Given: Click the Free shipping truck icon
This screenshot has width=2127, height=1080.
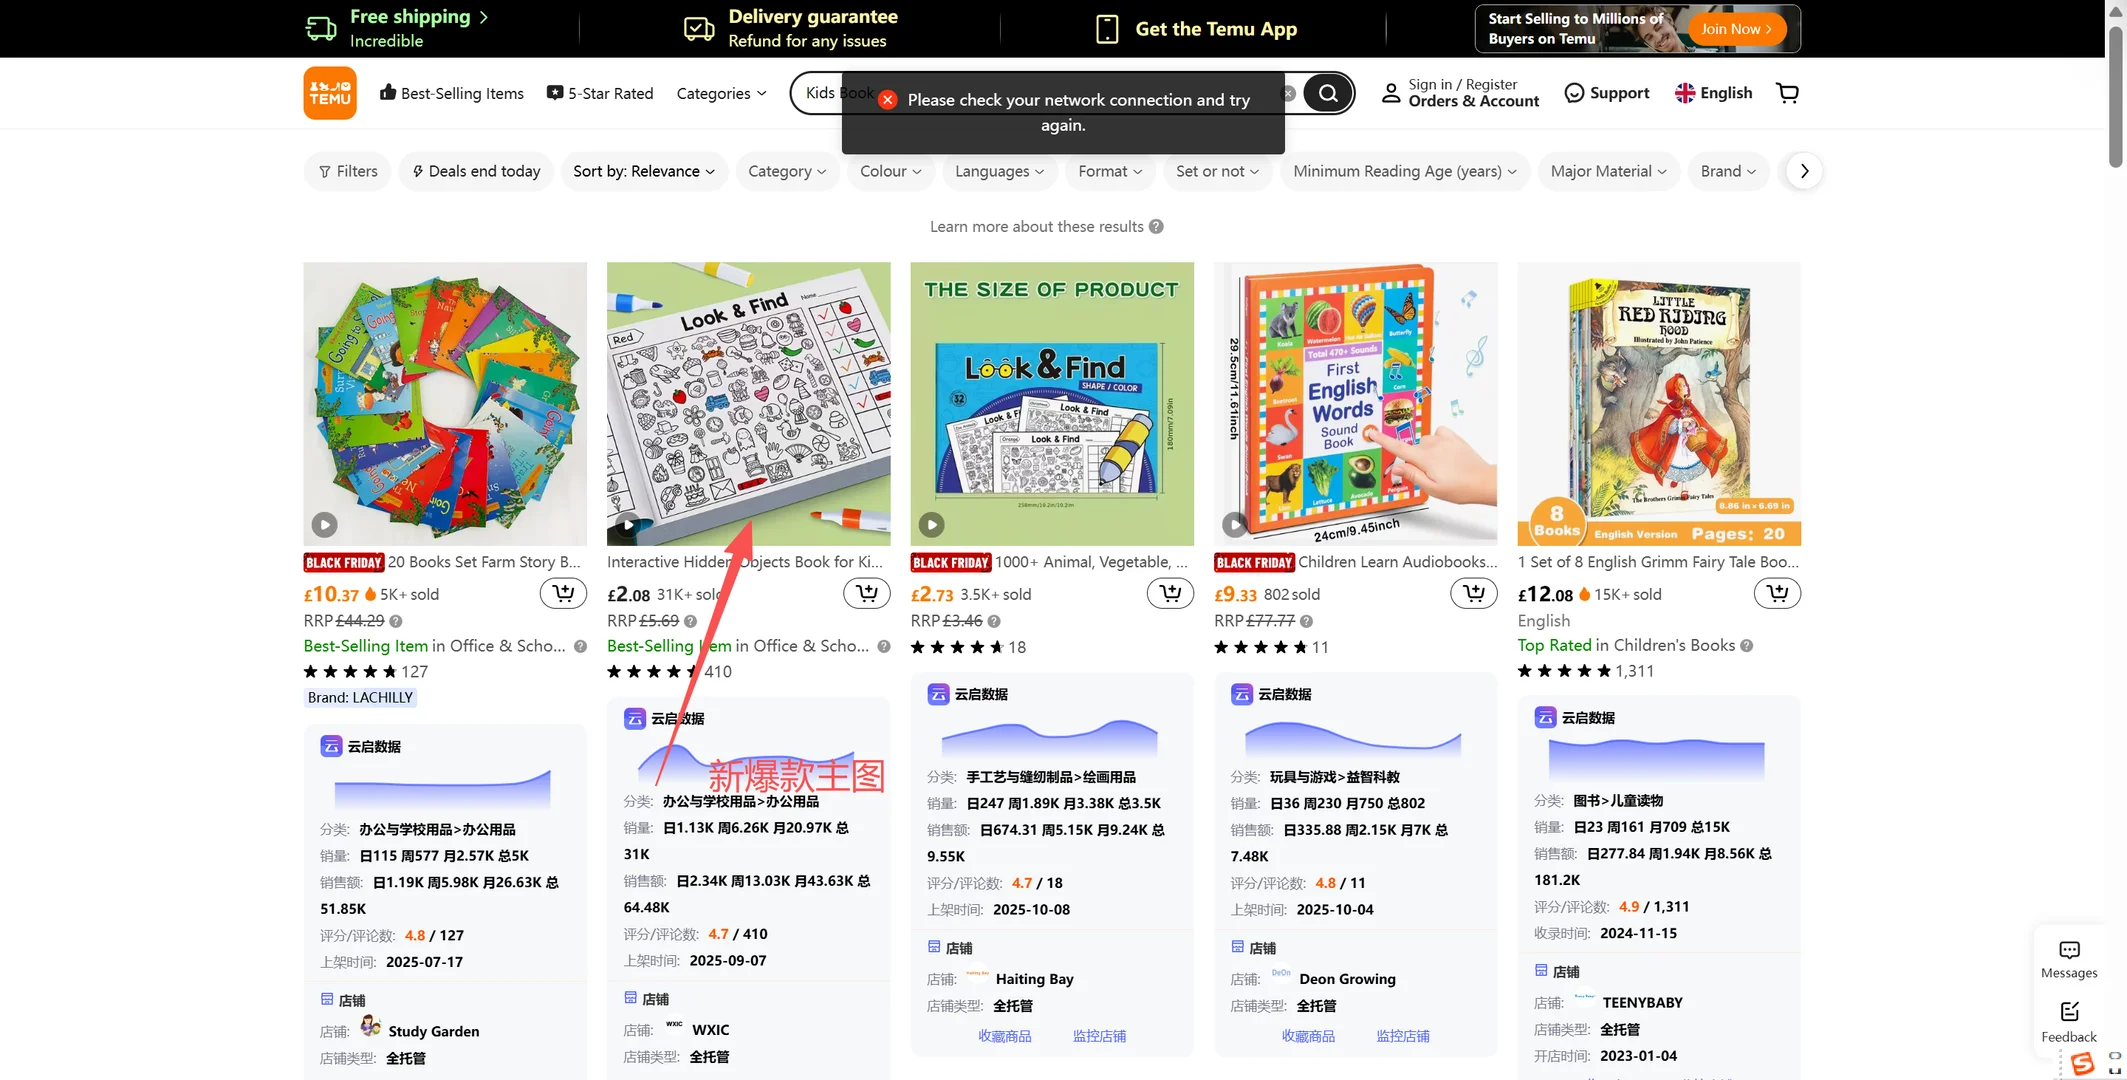Looking at the screenshot, I should click(321, 28).
